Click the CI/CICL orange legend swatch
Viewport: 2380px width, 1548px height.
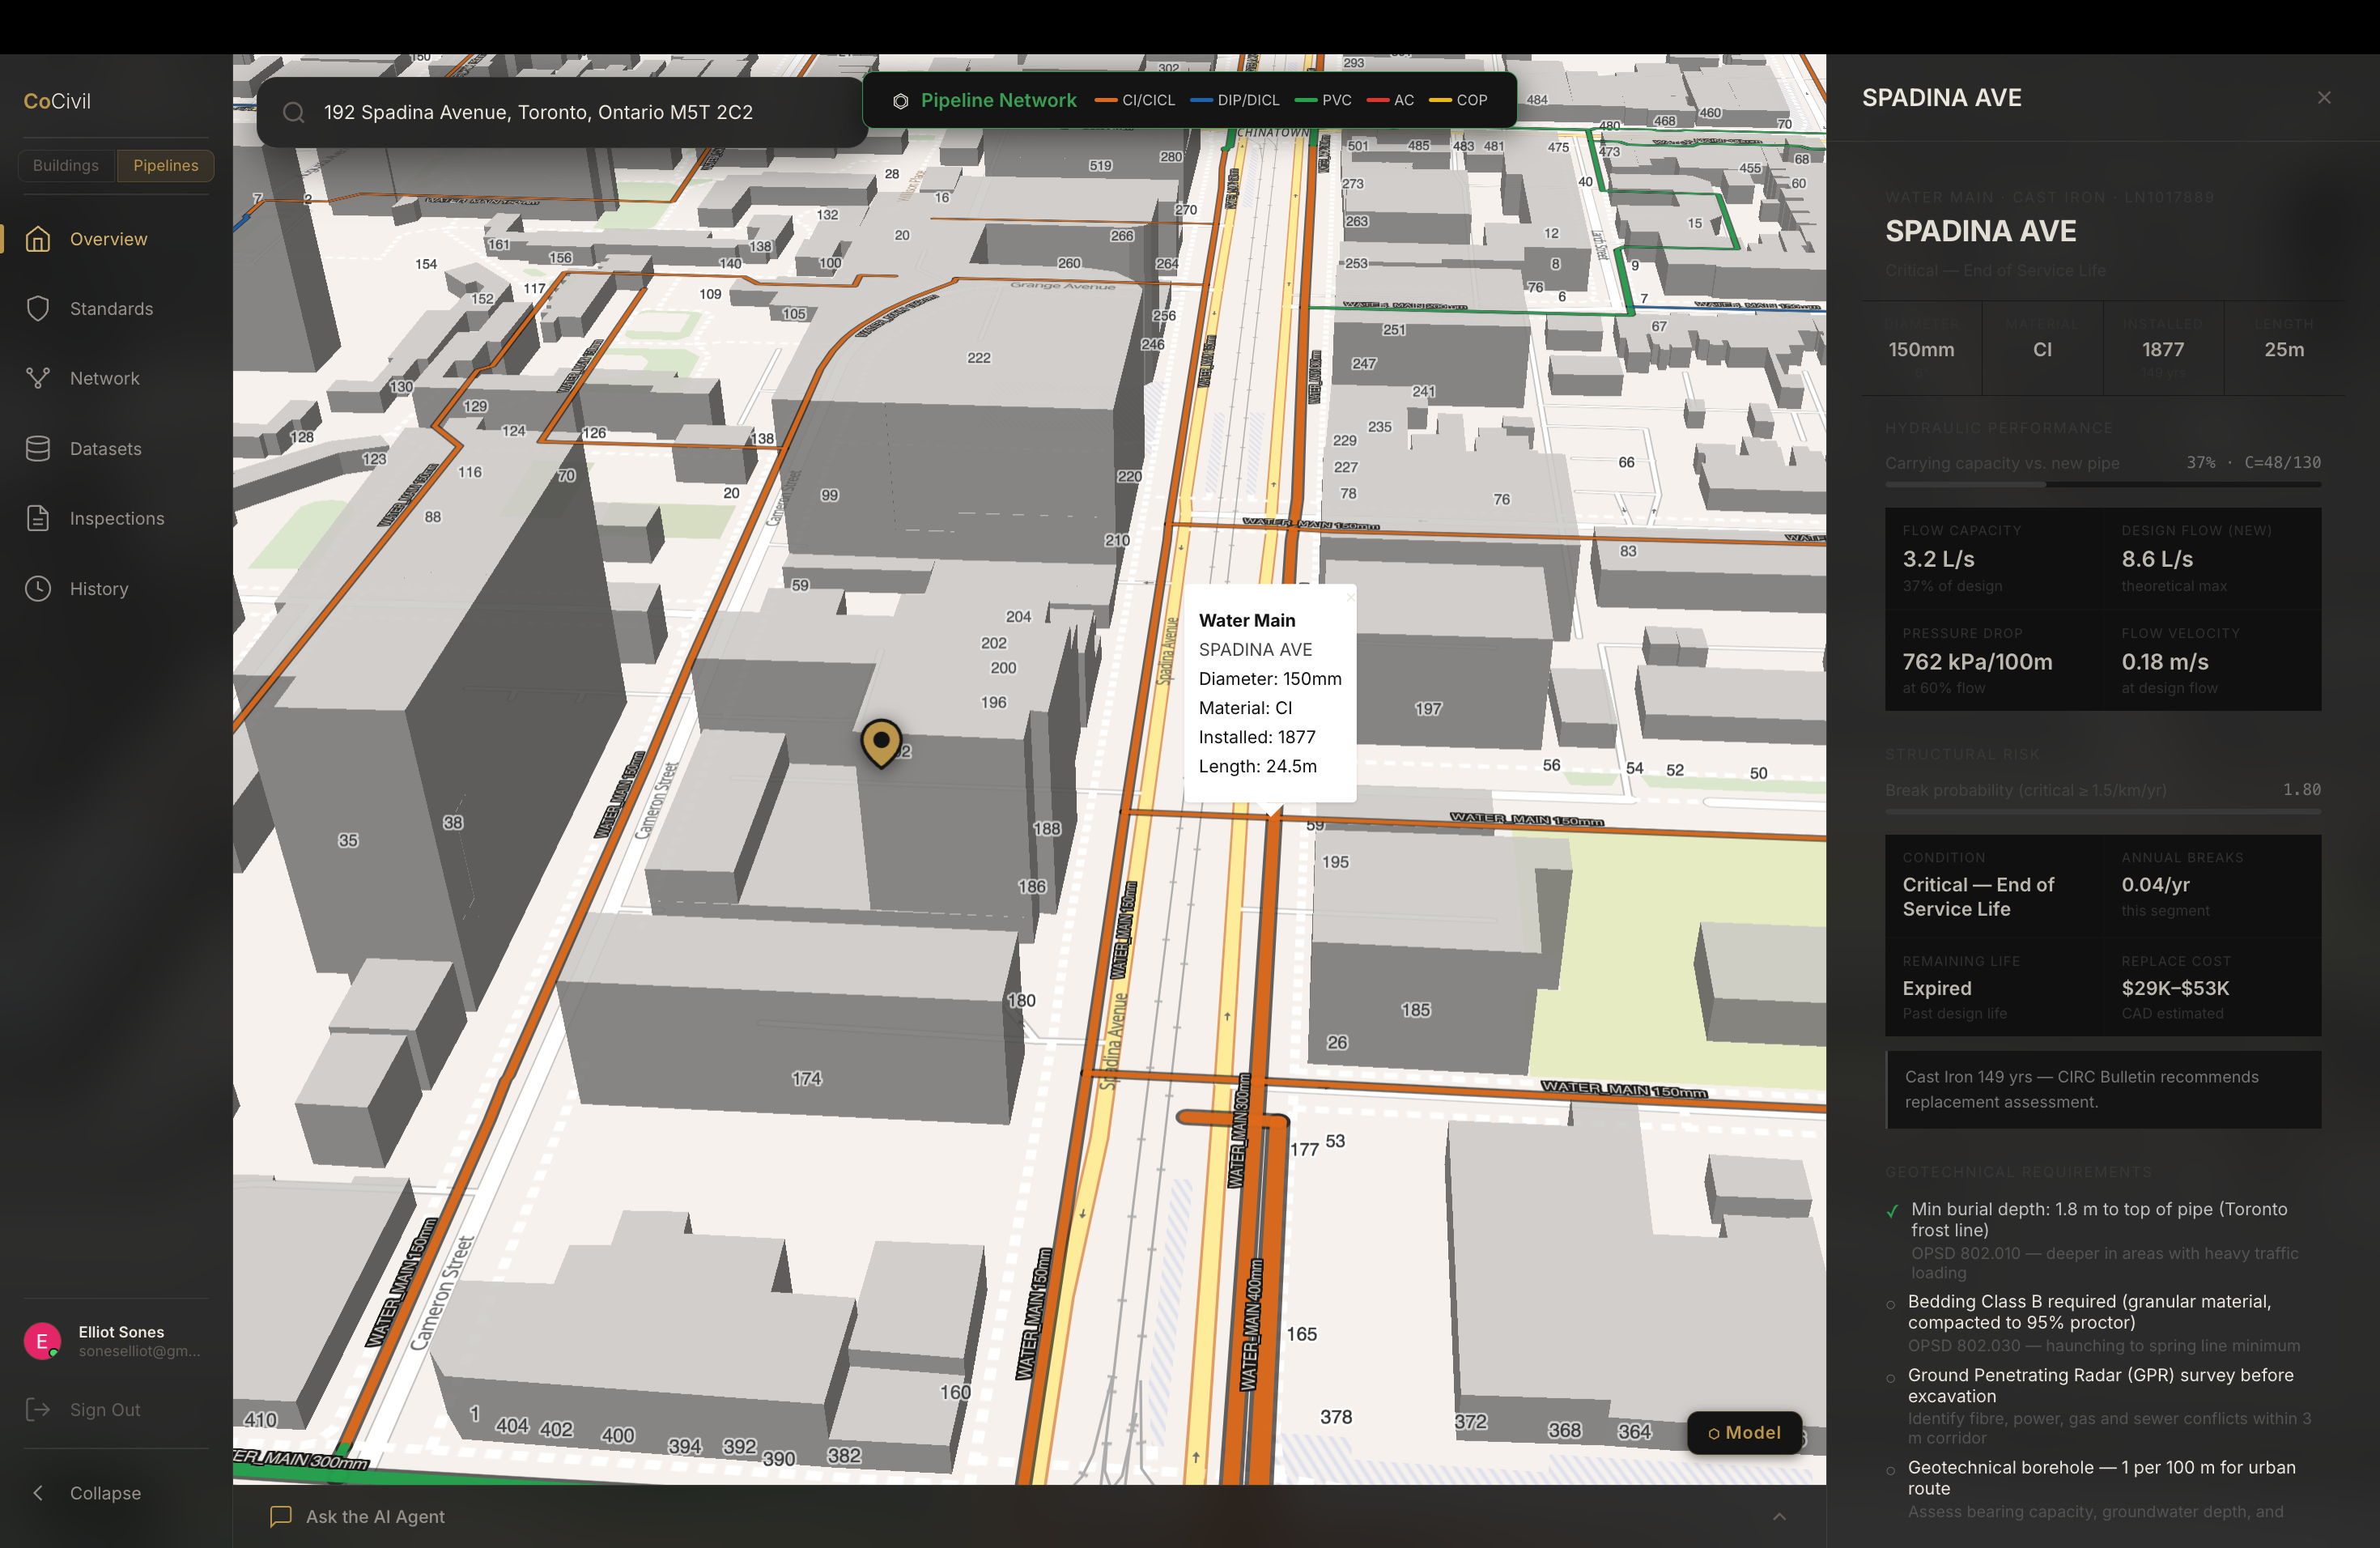click(1105, 100)
